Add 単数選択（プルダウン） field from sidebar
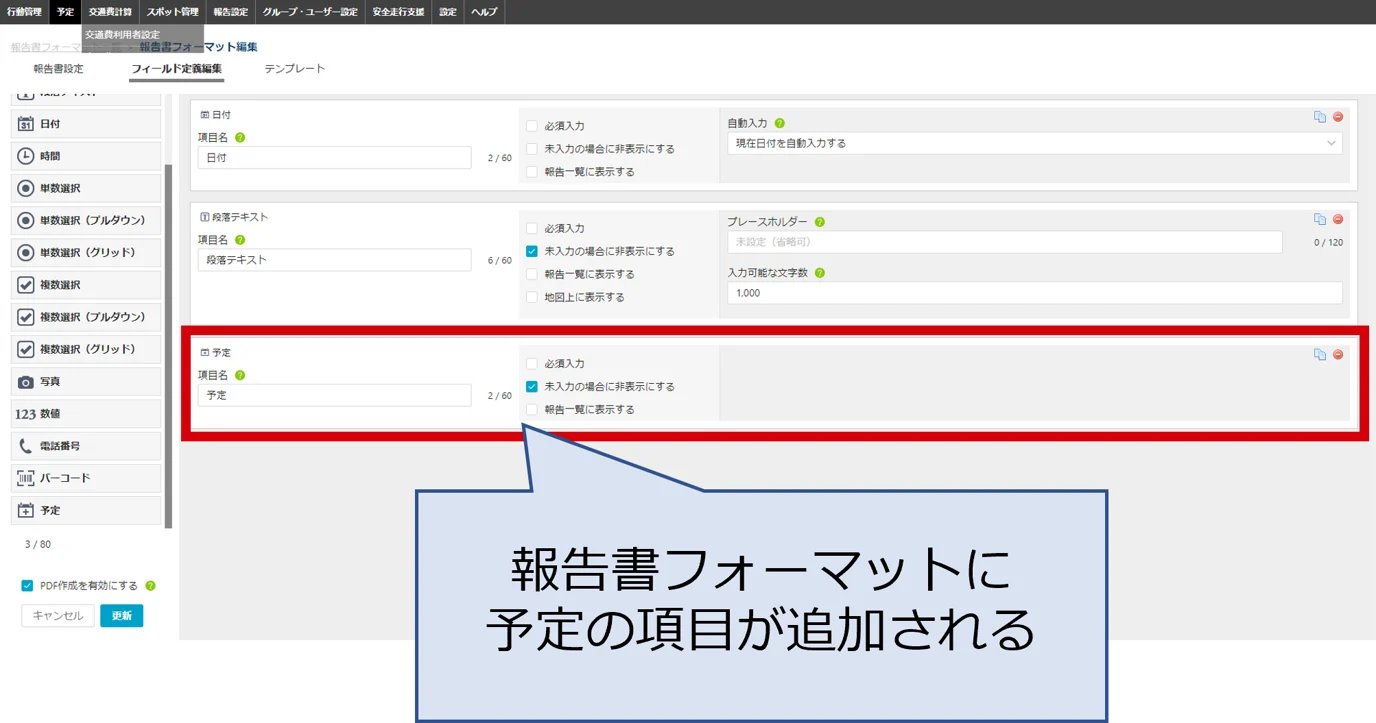 (x=86, y=220)
